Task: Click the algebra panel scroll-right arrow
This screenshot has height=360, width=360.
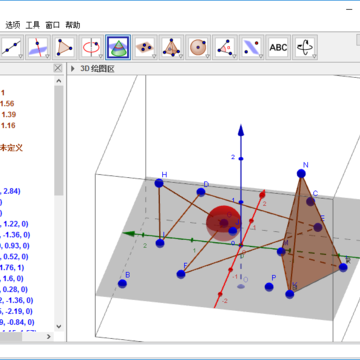Action: click(x=49, y=337)
